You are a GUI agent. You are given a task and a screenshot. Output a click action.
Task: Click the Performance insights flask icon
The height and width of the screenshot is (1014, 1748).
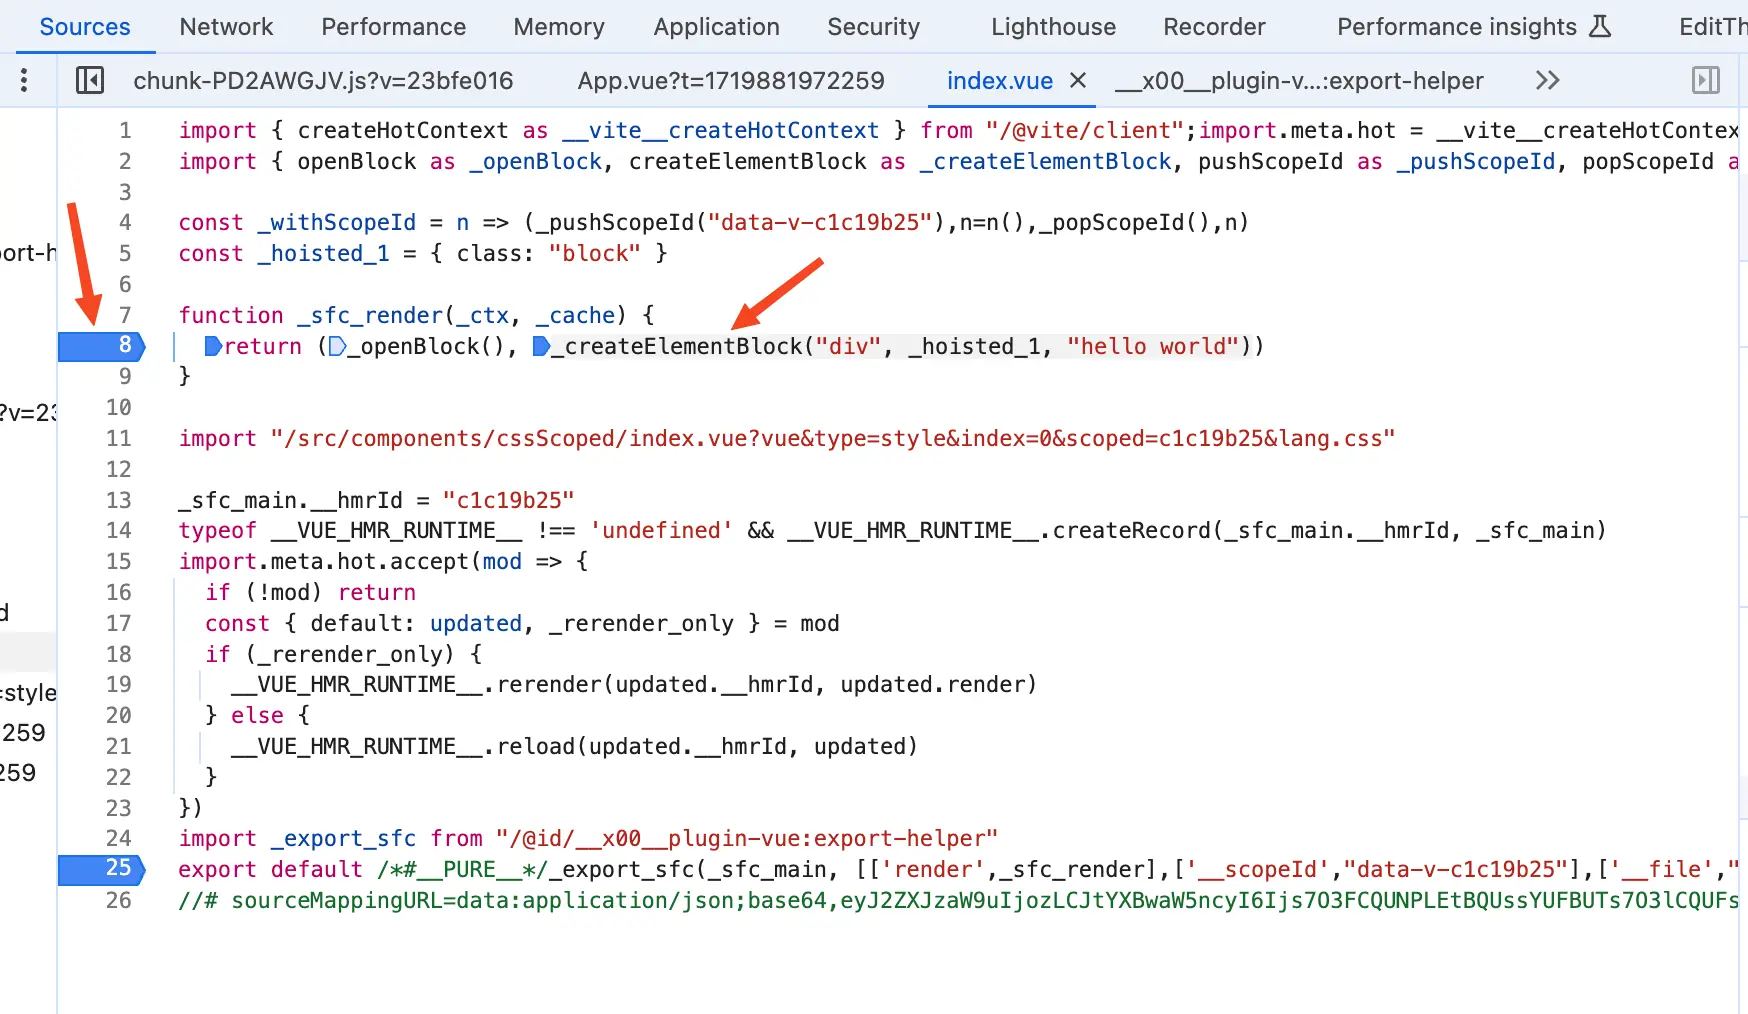(x=1600, y=26)
